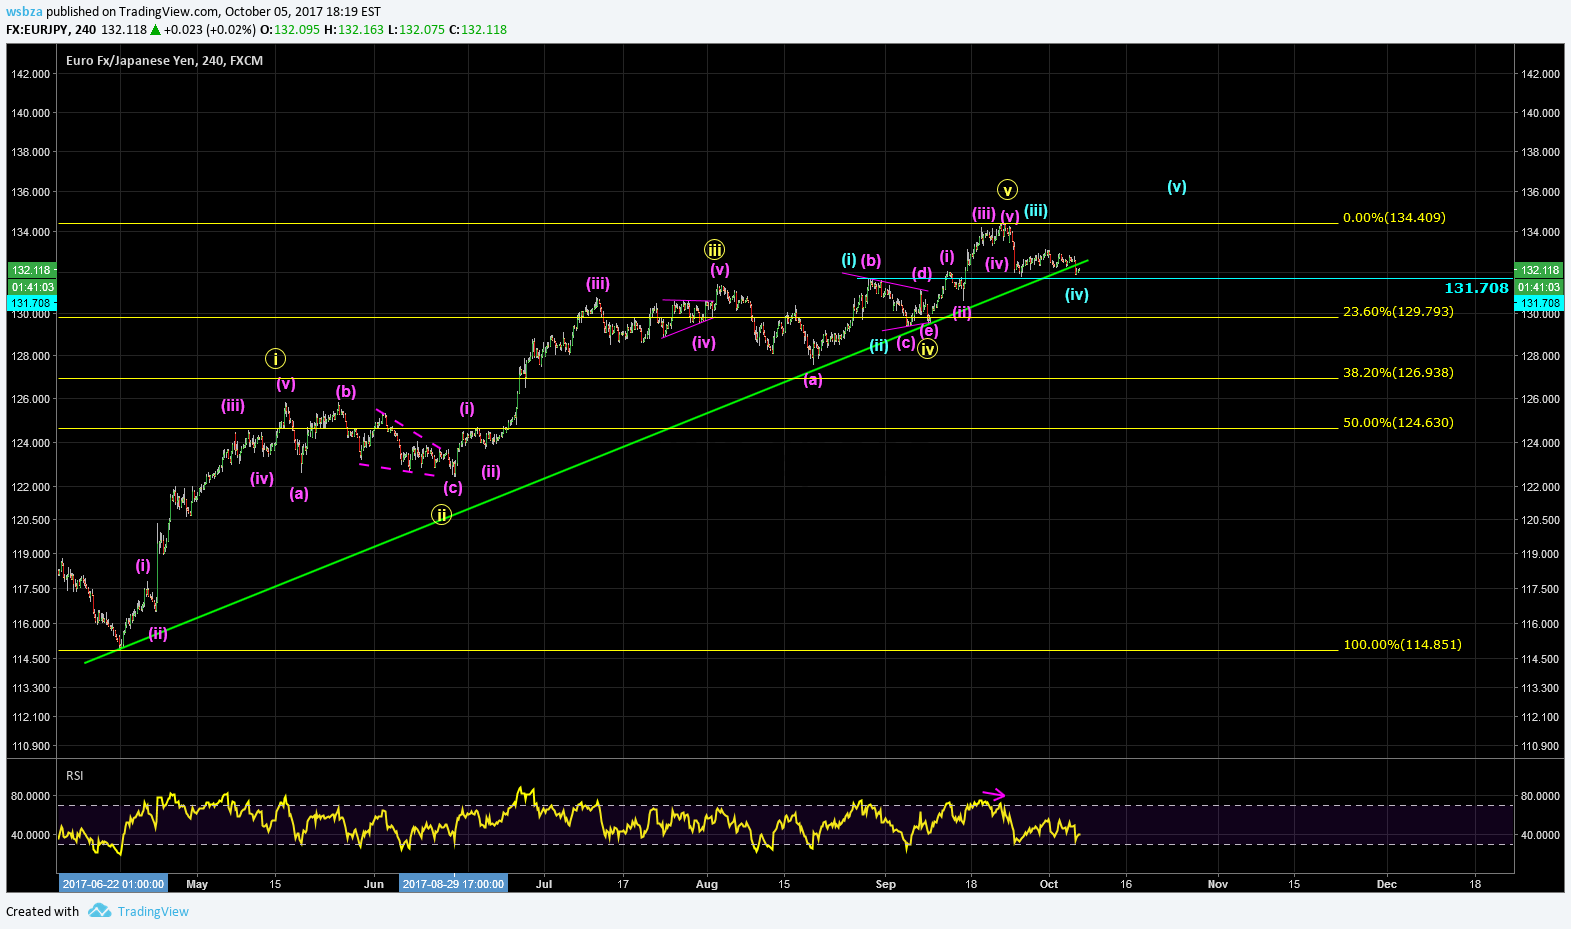Open the TradingView link beside Created with
The width and height of the screenshot is (1571, 929).
(153, 911)
